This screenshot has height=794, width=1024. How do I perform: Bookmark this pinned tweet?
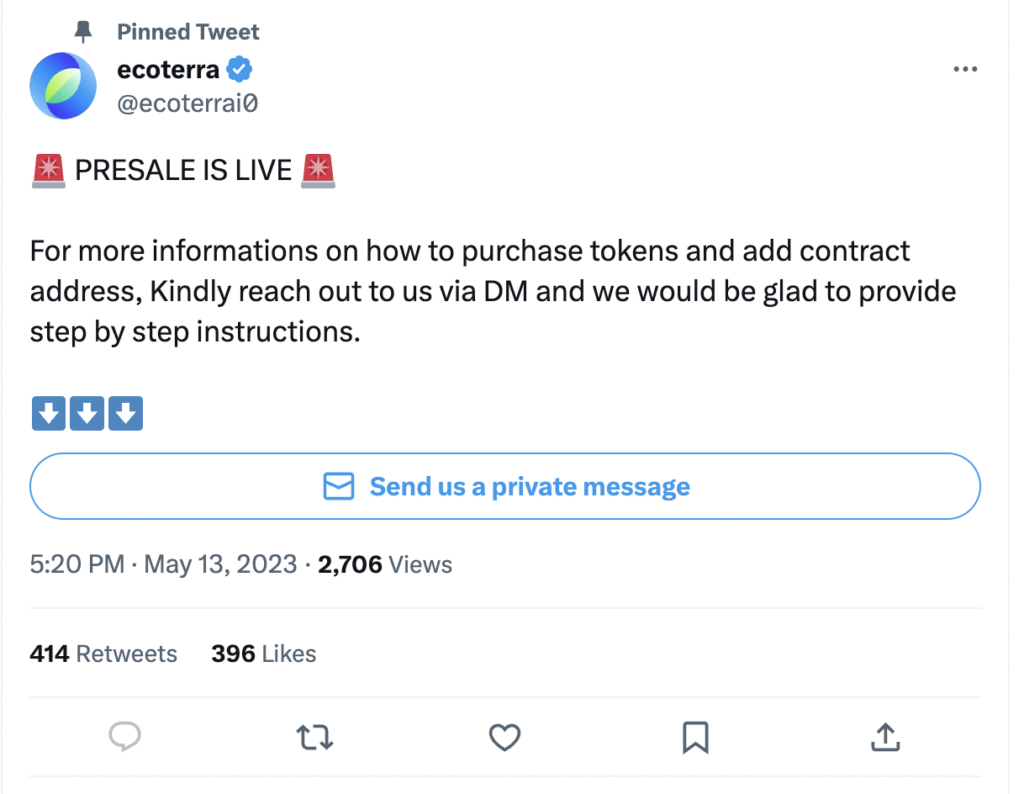695,738
